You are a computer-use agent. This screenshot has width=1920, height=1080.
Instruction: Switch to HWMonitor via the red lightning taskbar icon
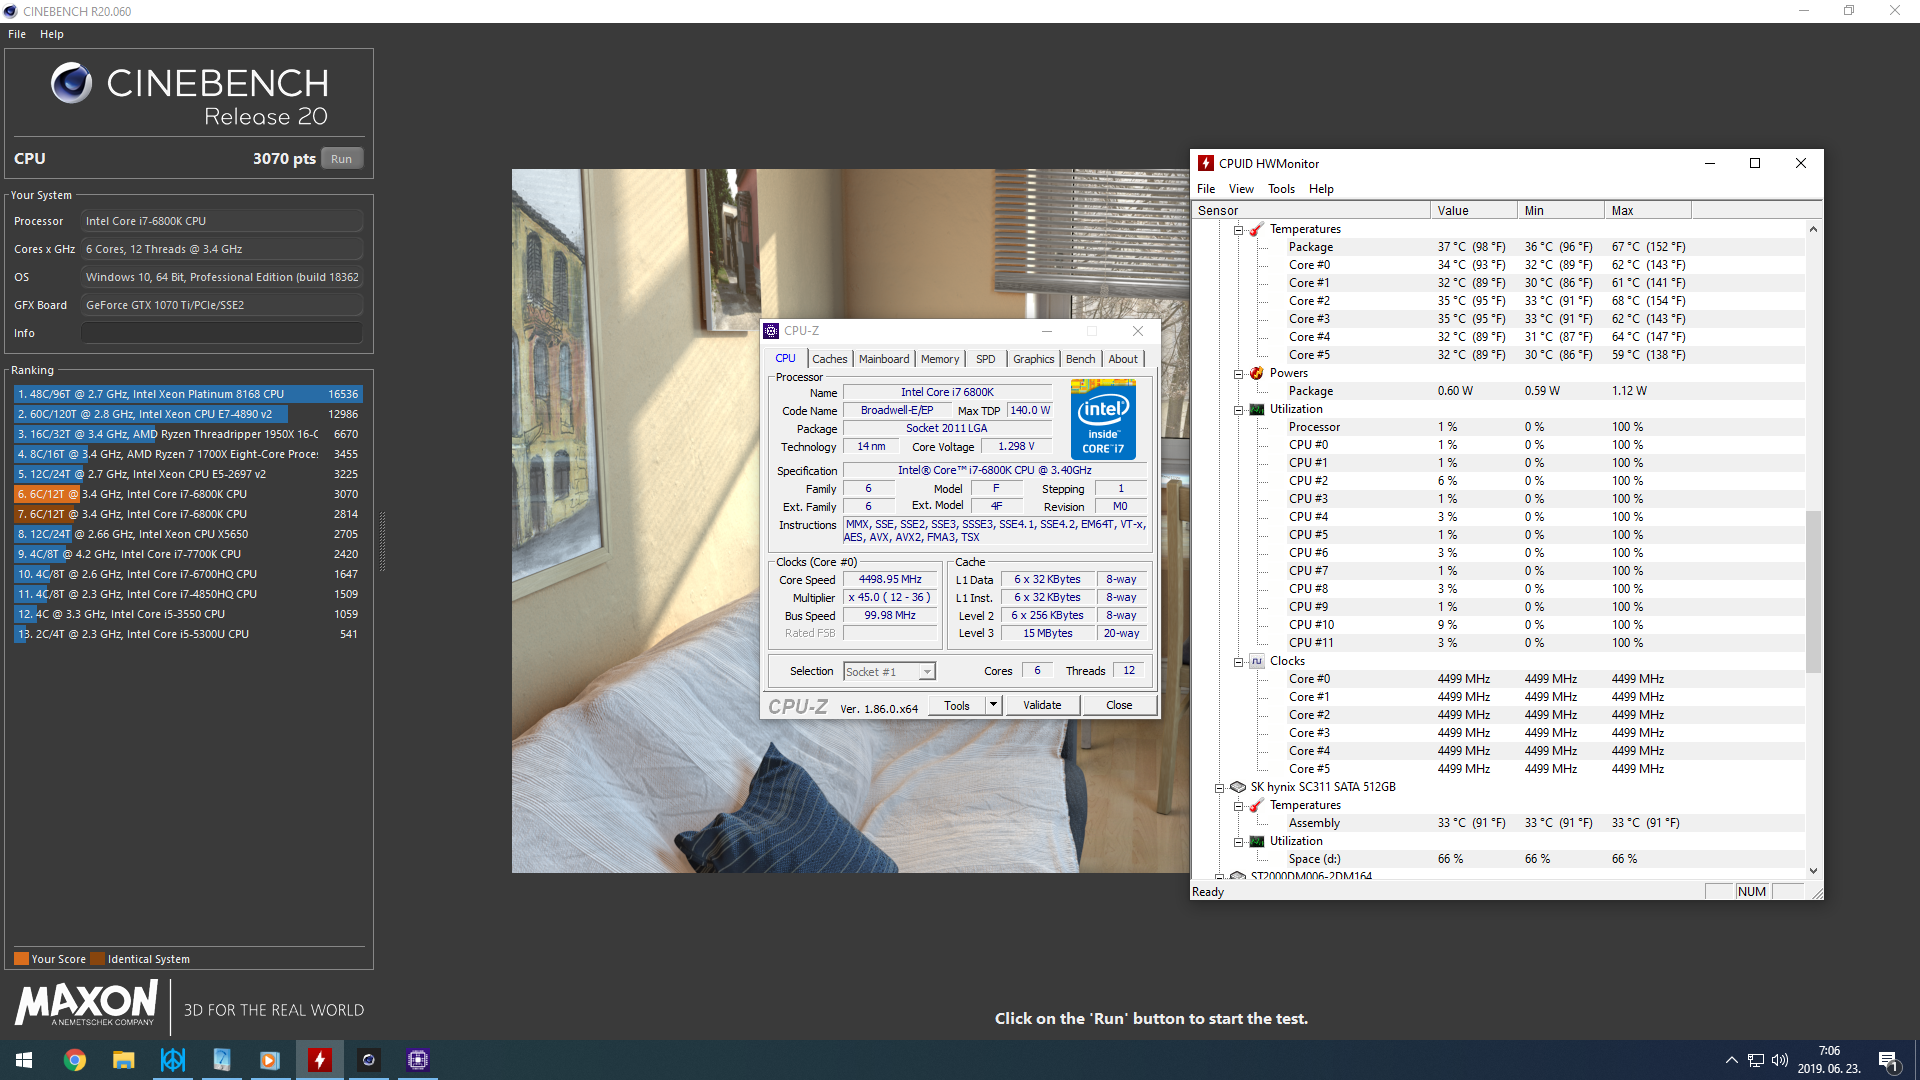pos(319,1060)
